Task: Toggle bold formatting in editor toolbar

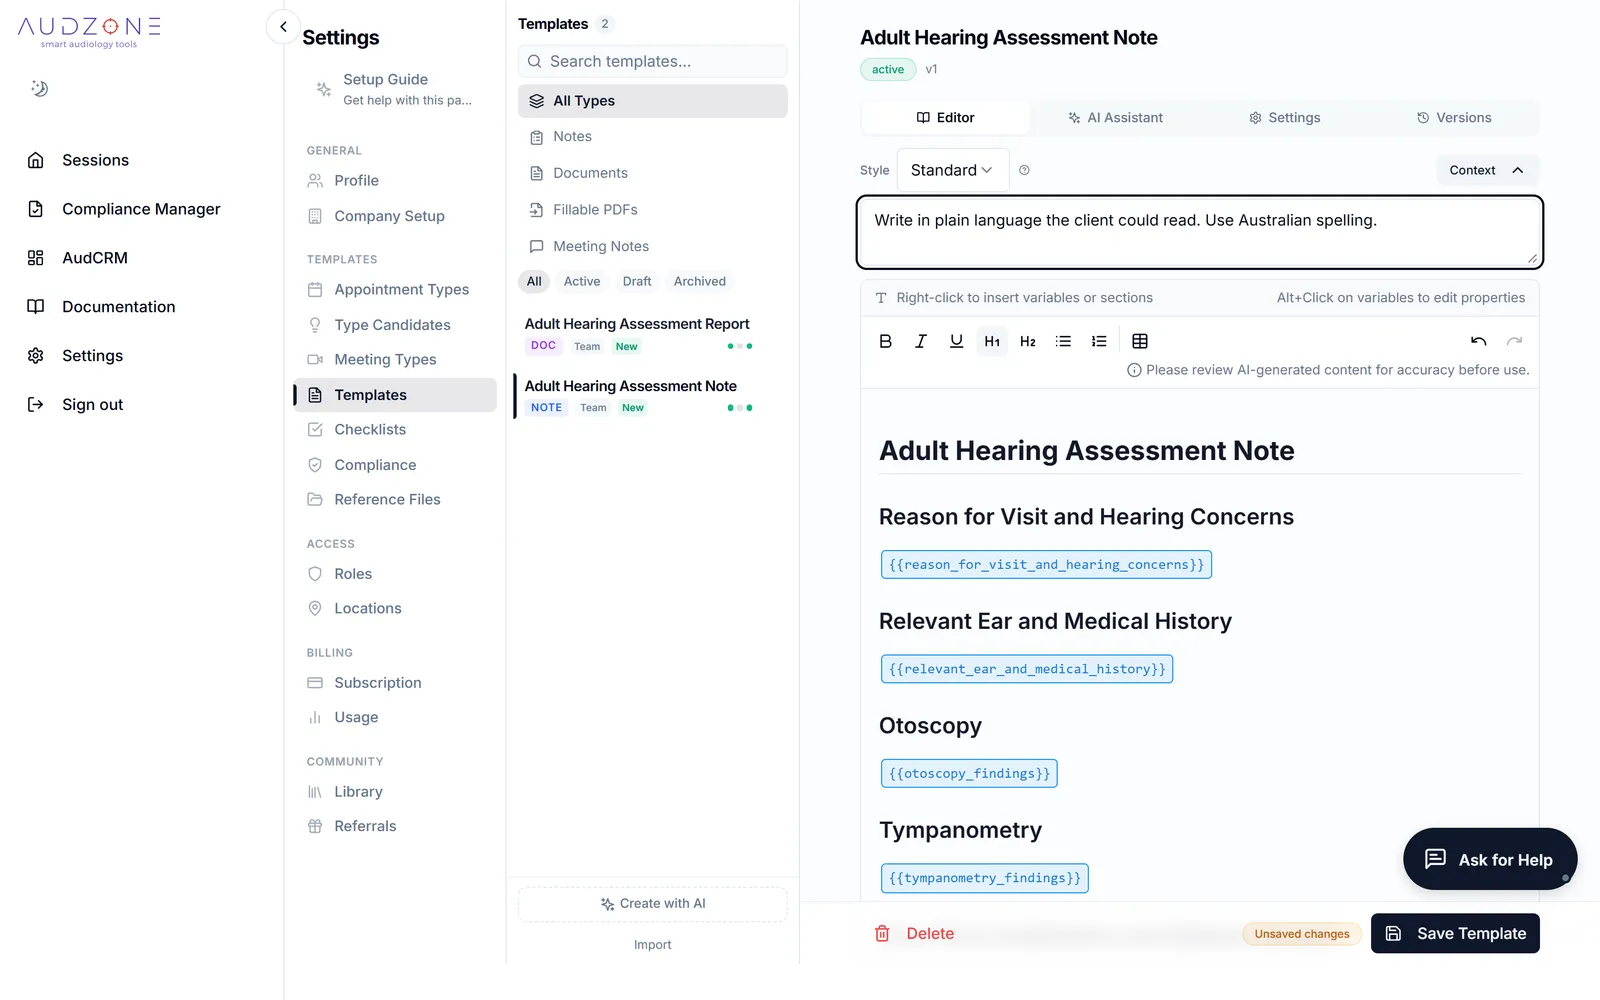Action: (885, 341)
